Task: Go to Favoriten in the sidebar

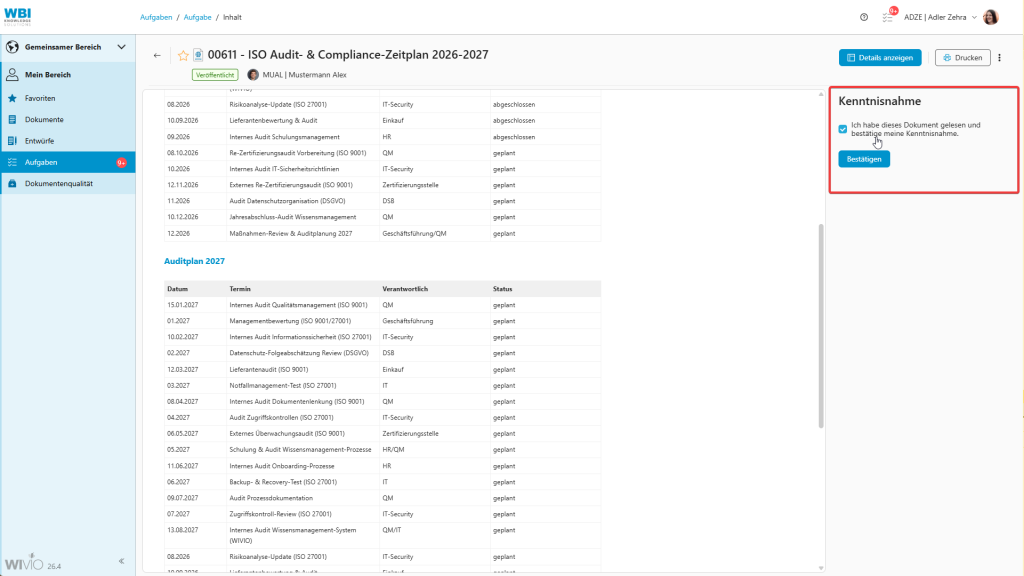Action: (68, 99)
